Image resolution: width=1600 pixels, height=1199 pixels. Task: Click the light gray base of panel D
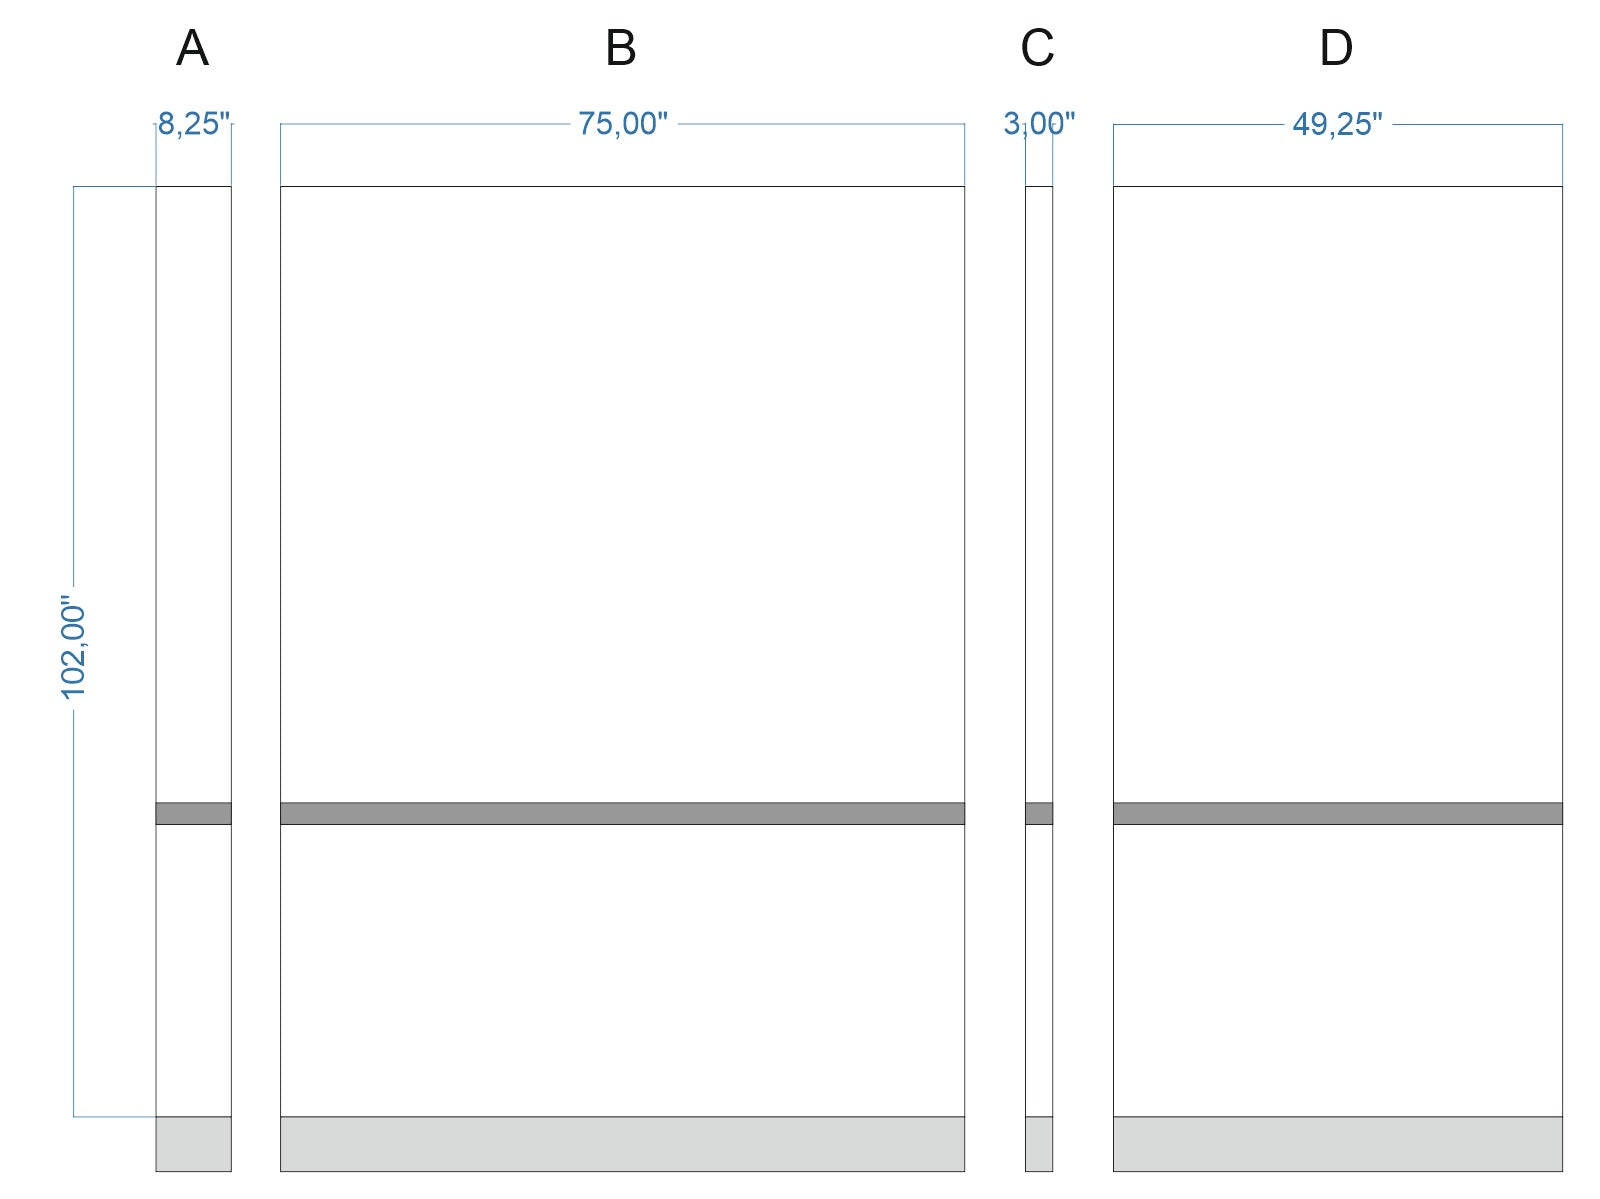1337,1143
